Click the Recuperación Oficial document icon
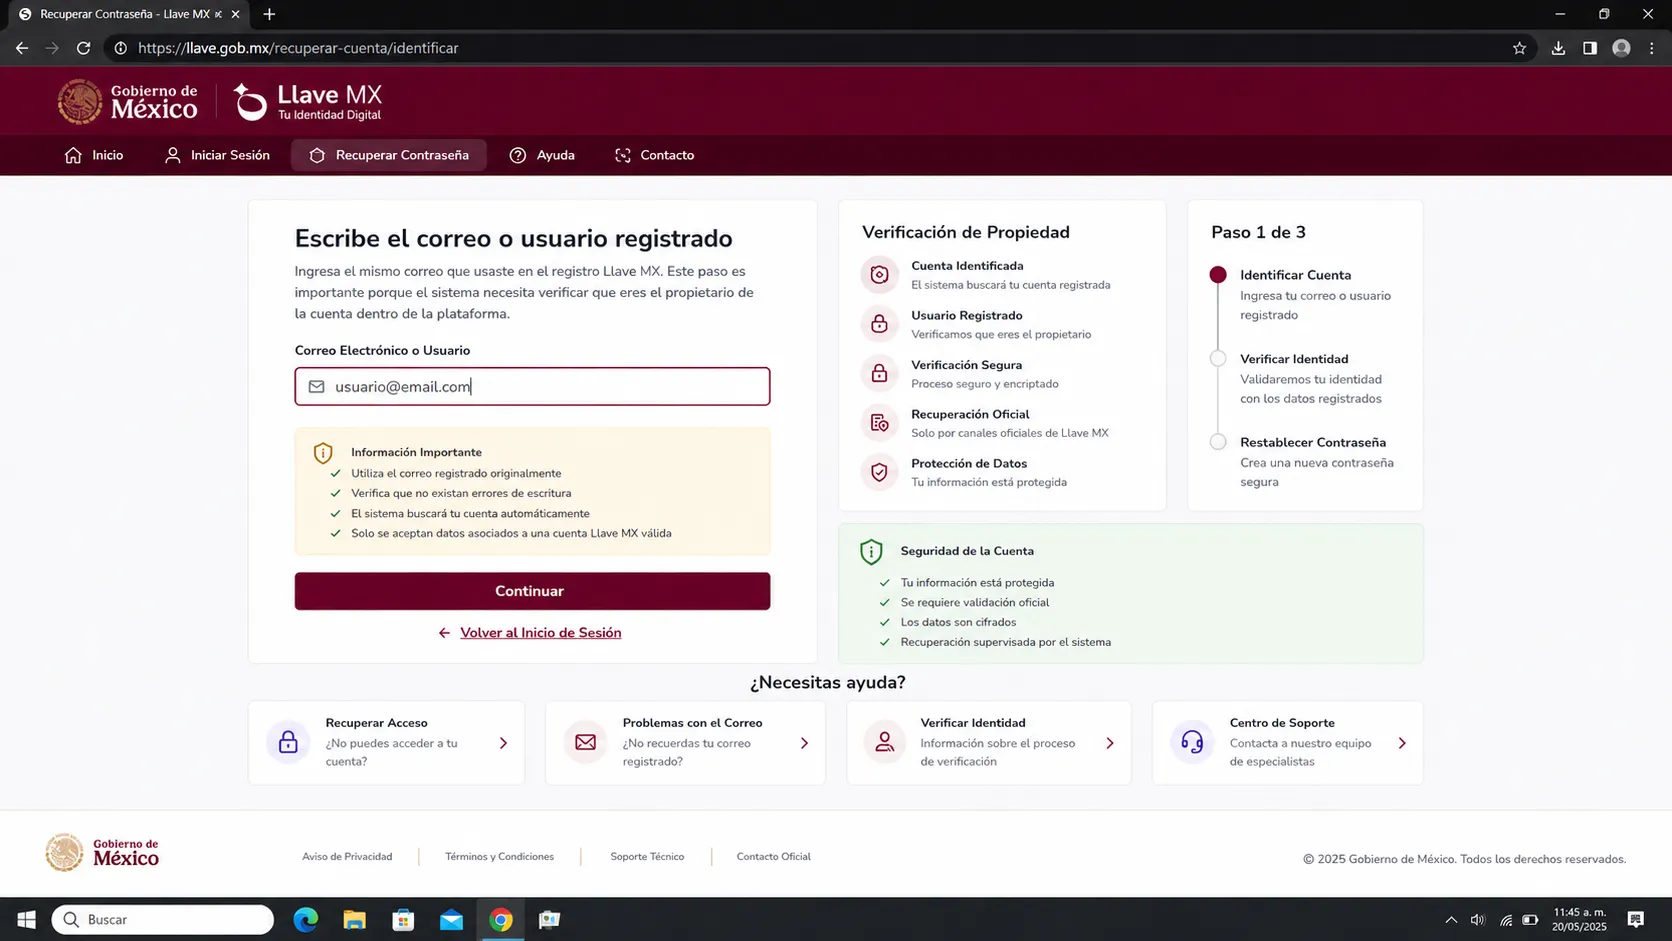Image resolution: width=1672 pixels, height=941 pixels. [x=879, y=423]
